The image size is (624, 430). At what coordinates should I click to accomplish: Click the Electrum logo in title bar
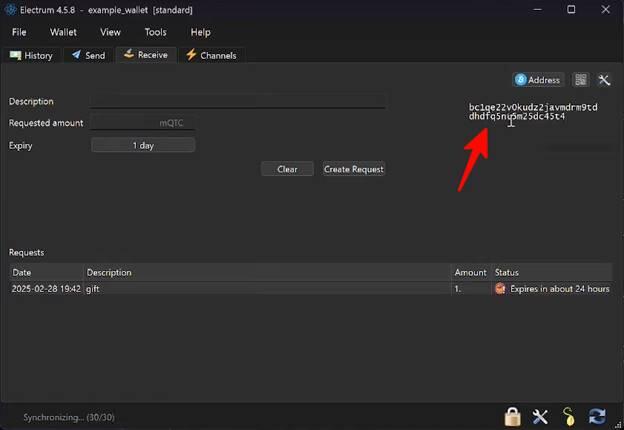pos(10,10)
